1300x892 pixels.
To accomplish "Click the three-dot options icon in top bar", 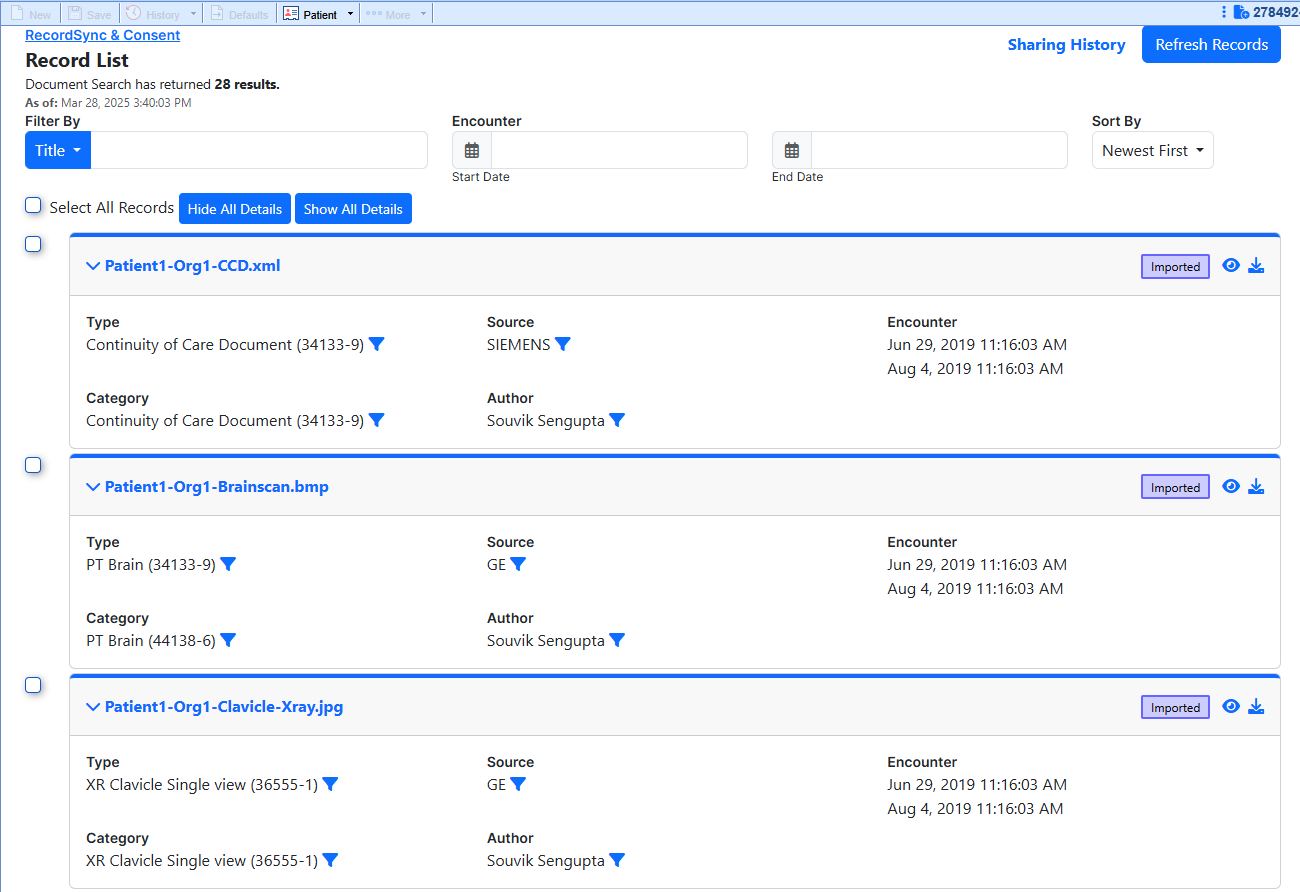I will coord(1224,12).
